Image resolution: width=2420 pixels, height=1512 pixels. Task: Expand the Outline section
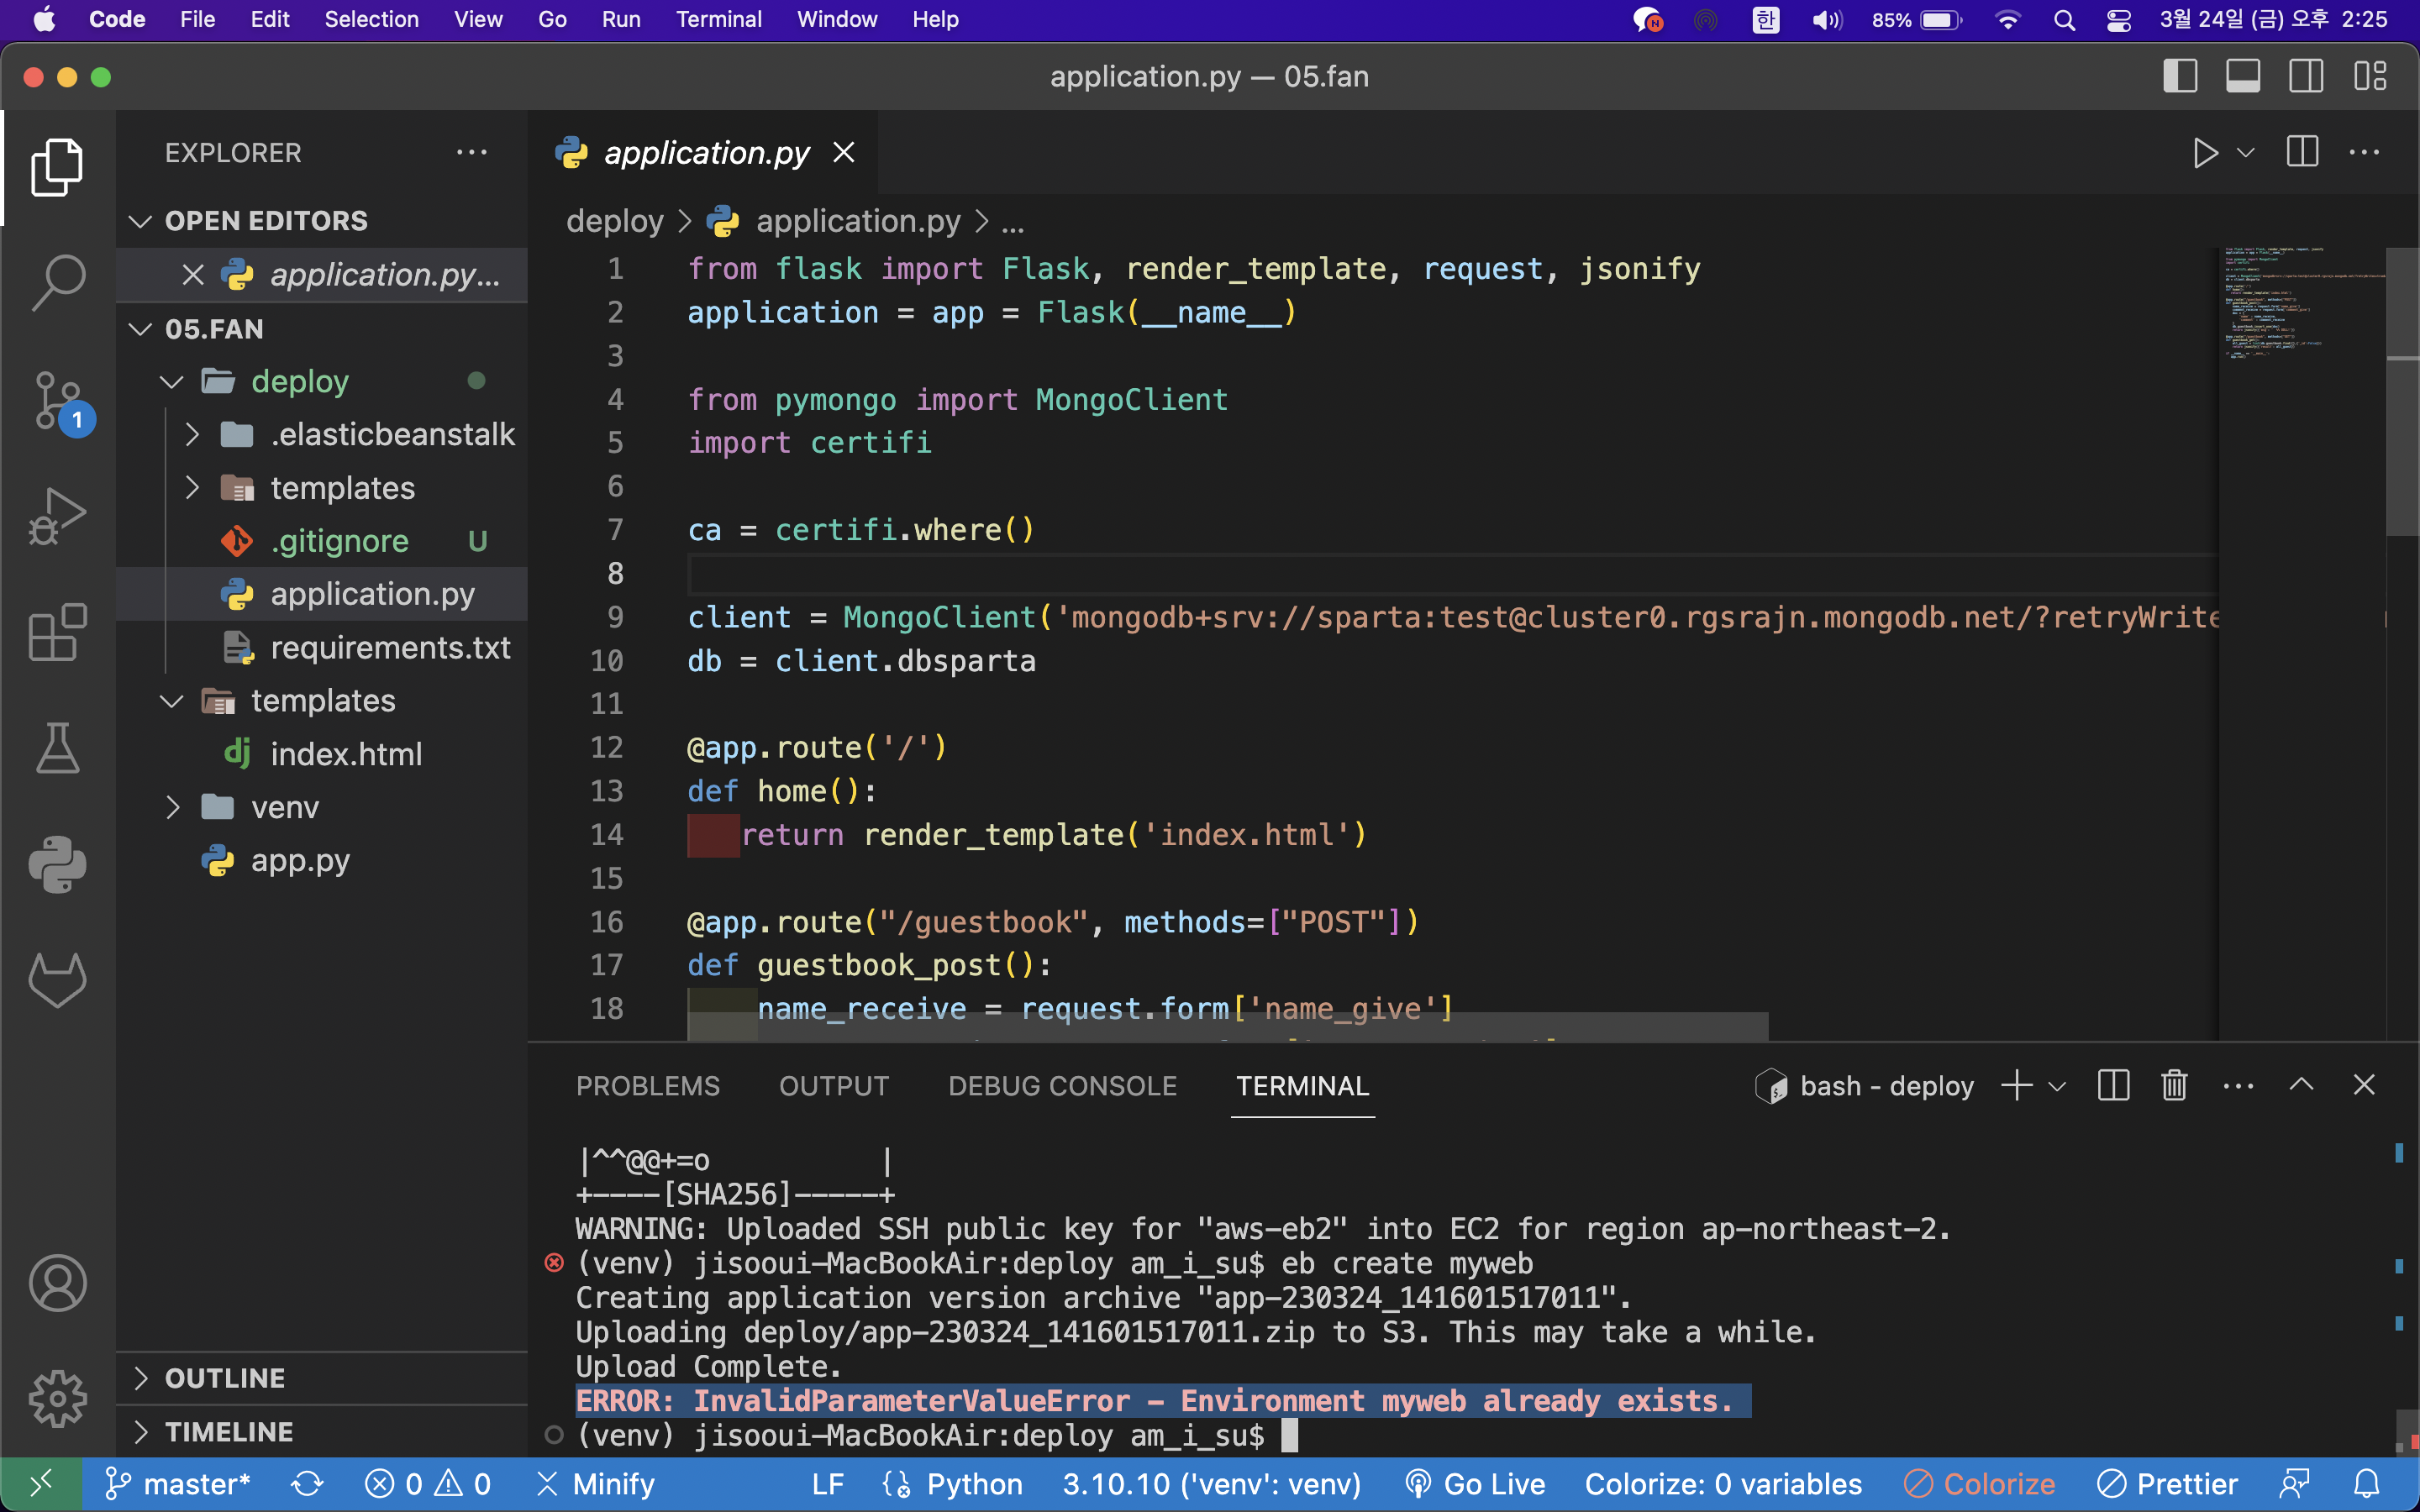(x=141, y=1378)
